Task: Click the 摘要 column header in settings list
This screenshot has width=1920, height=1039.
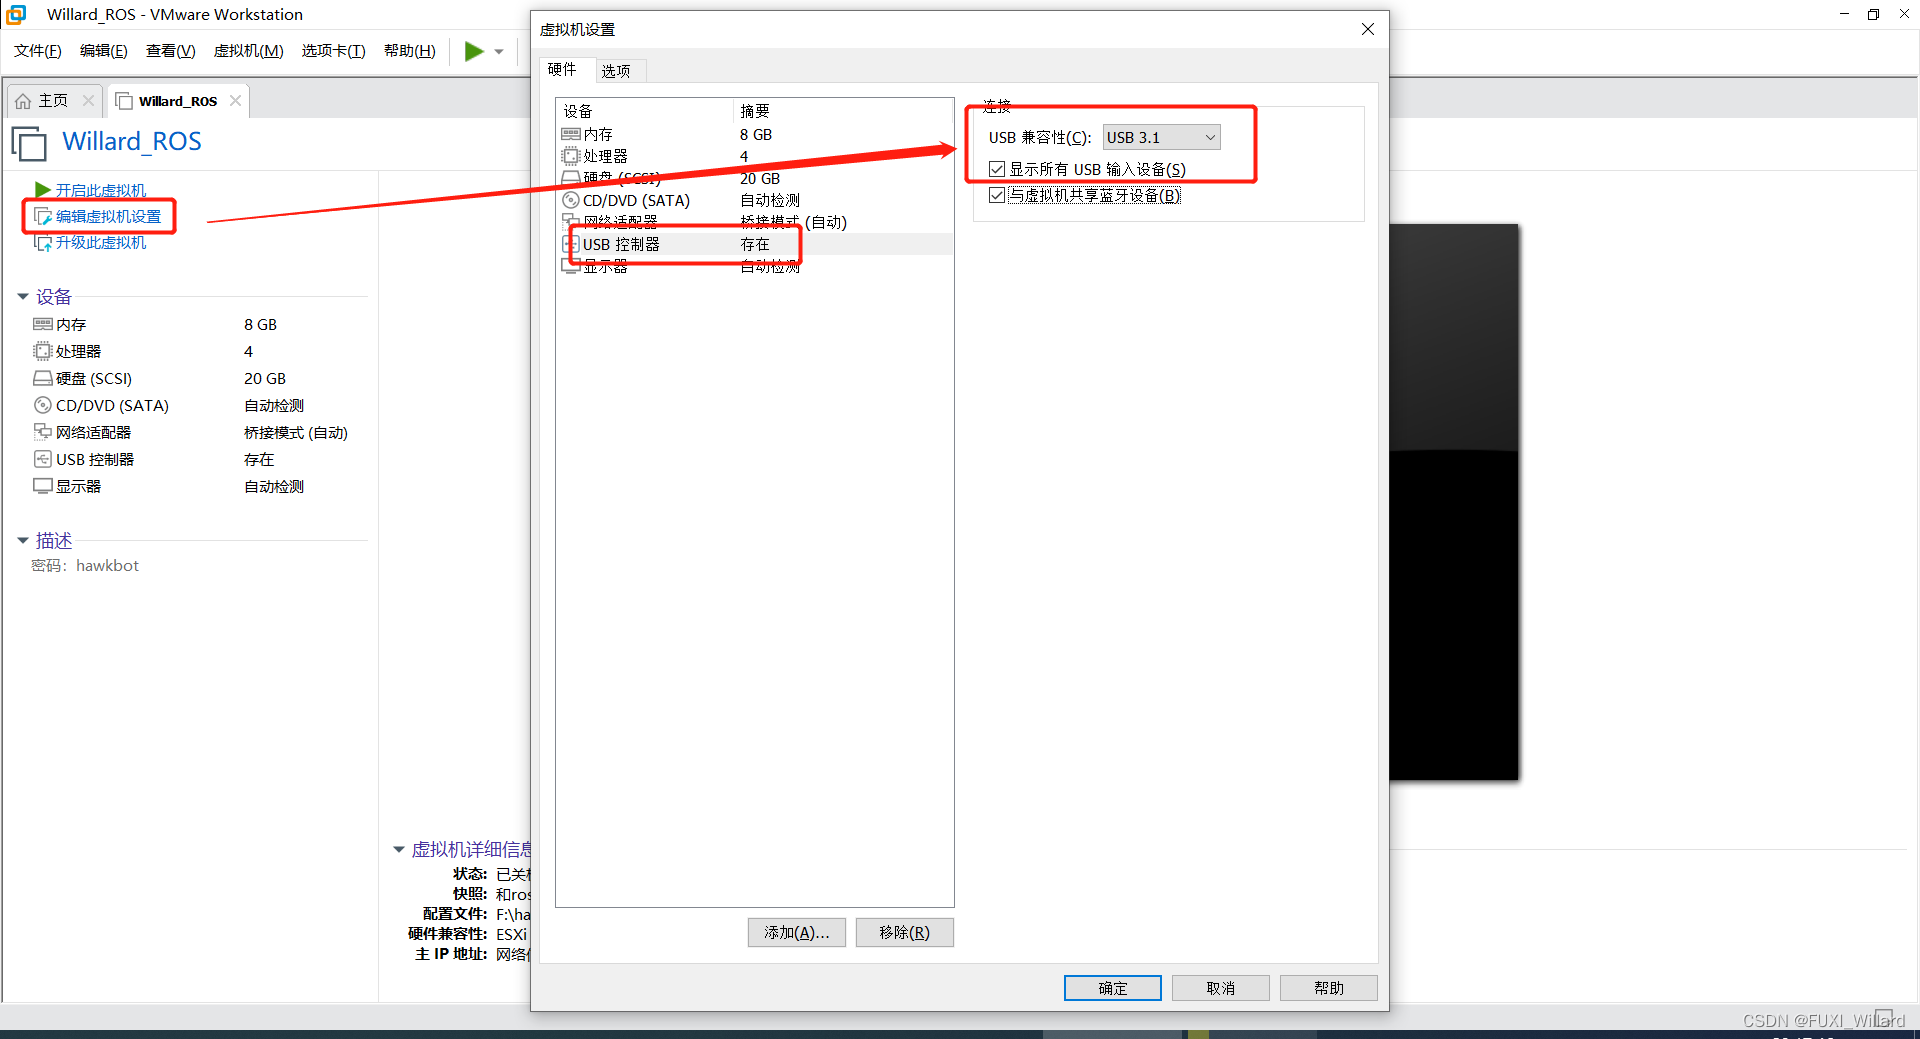Action: [843, 111]
